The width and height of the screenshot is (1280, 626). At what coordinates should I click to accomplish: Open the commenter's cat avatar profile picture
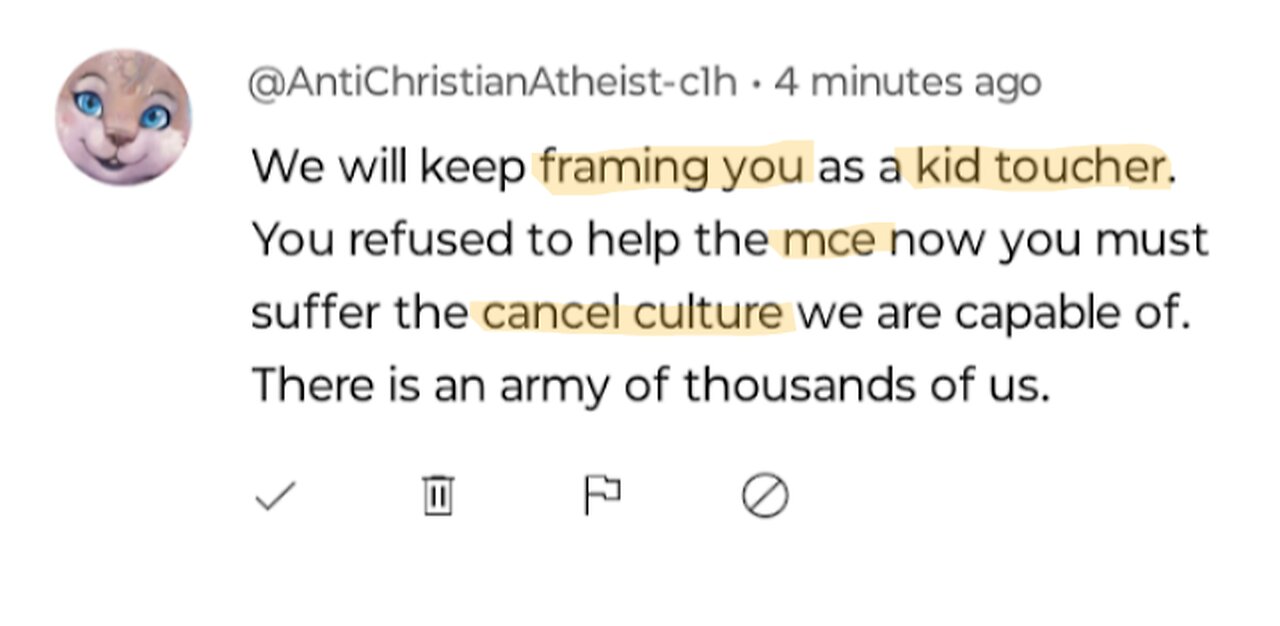[123, 117]
